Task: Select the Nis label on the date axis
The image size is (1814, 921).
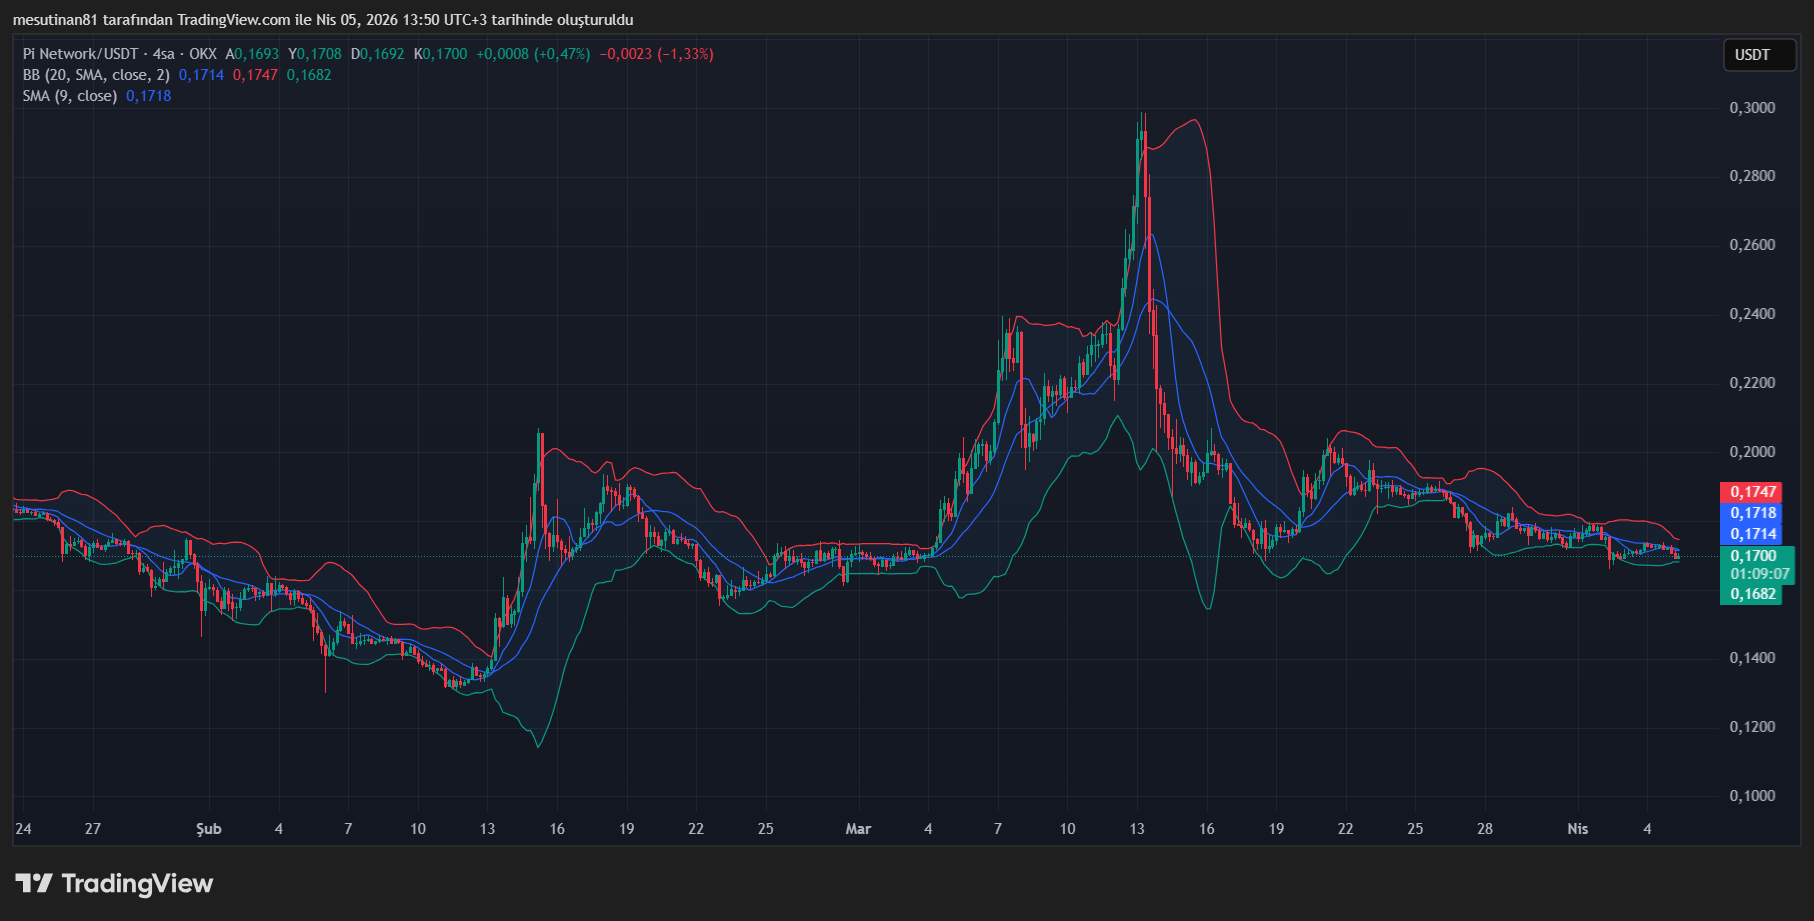Action: click(1578, 829)
